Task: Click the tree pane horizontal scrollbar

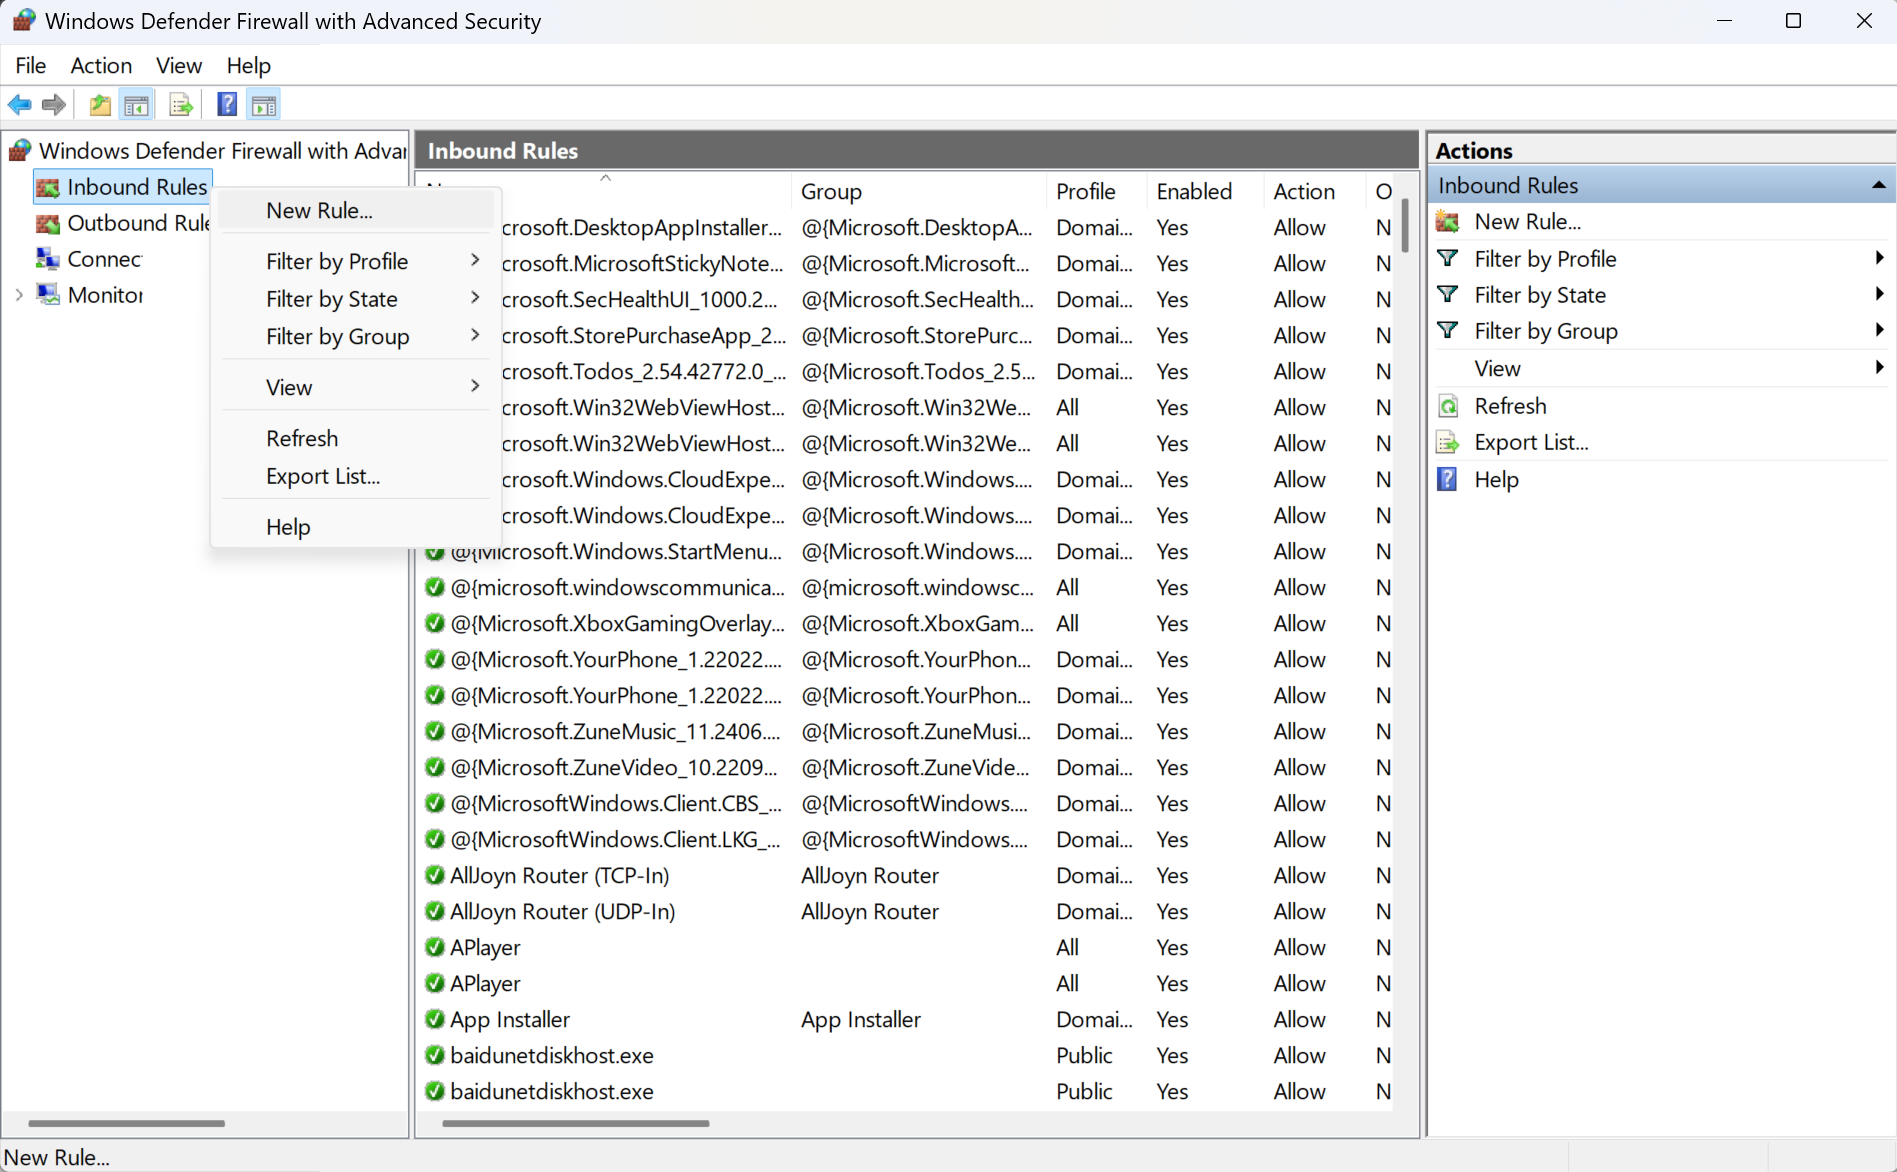Action: (x=126, y=1123)
